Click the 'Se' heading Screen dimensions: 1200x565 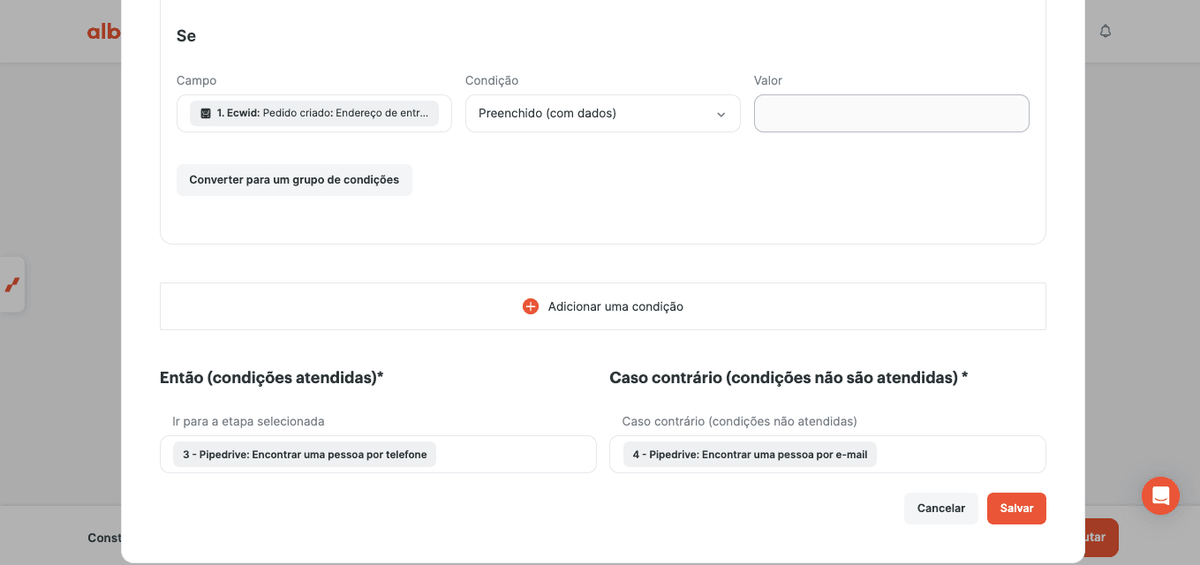[x=186, y=36]
